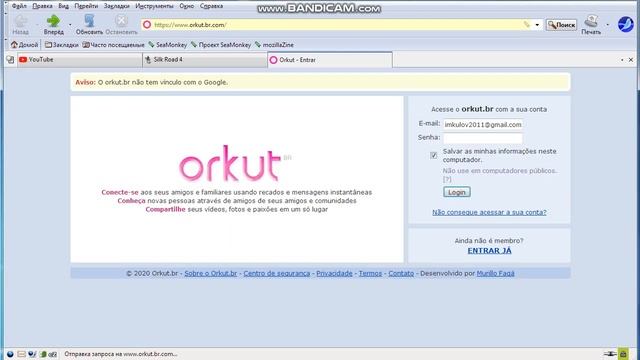Click the tag icon in the address bar

(527, 25)
